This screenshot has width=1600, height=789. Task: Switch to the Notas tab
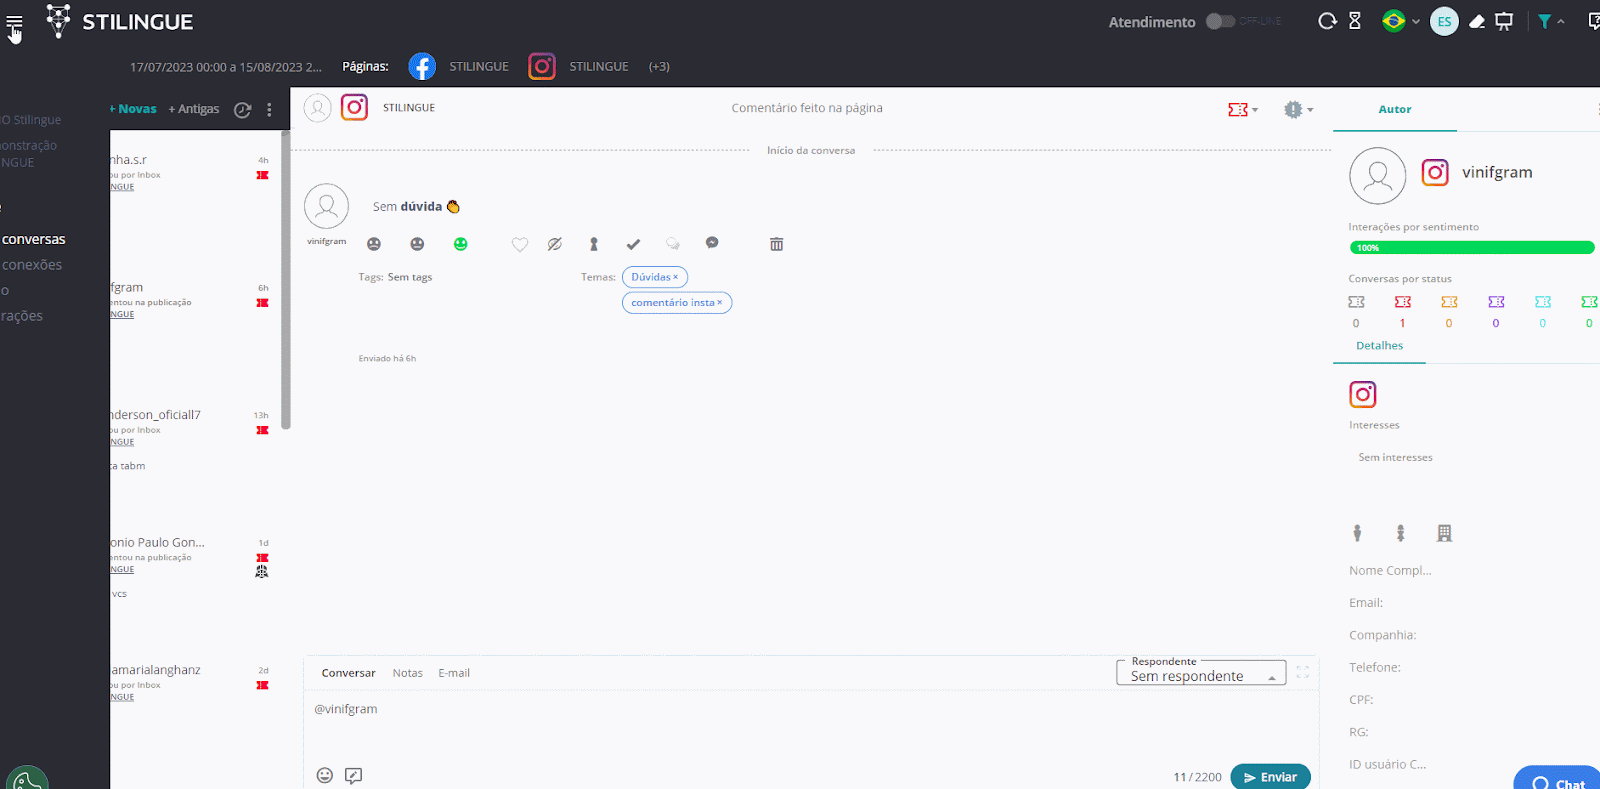[407, 673]
